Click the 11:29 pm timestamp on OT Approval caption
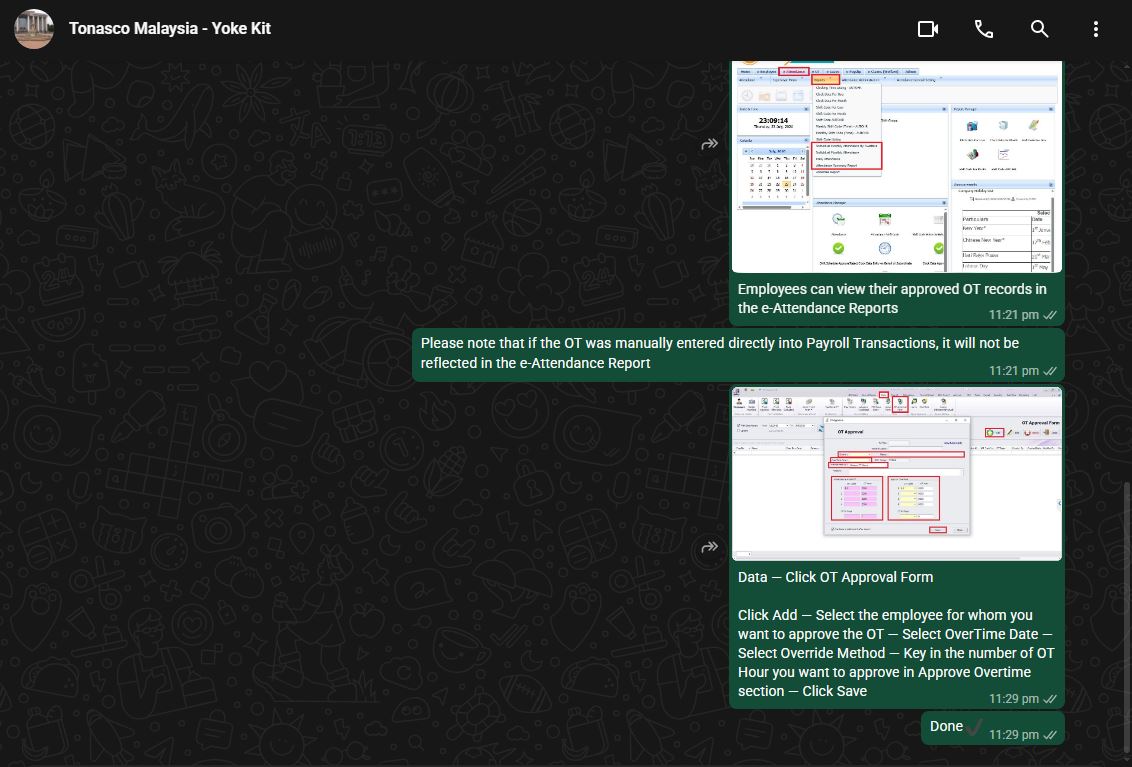The image size is (1132, 767). point(1014,699)
